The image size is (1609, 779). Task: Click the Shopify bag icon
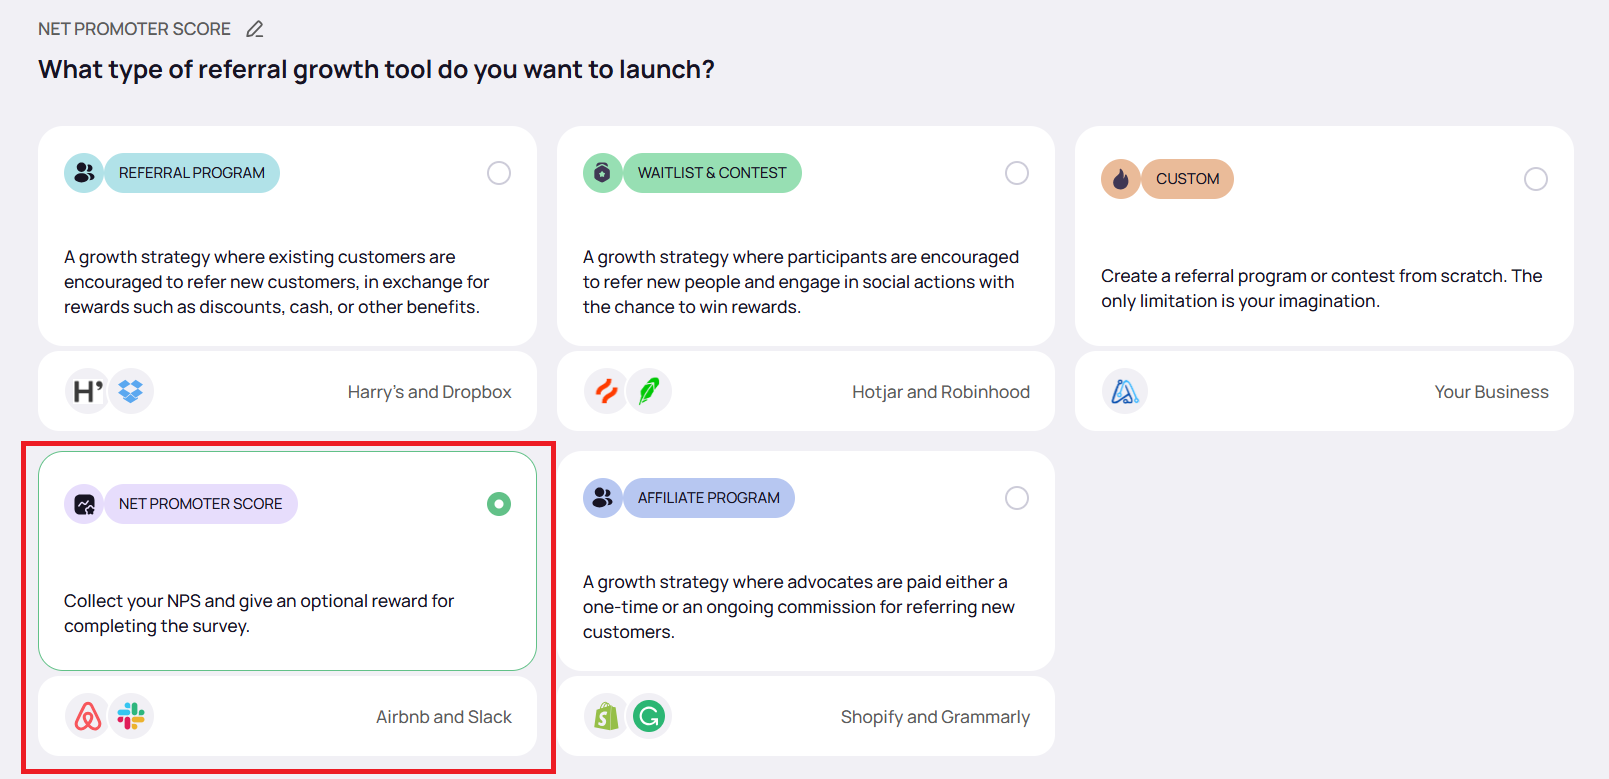(606, 717)
